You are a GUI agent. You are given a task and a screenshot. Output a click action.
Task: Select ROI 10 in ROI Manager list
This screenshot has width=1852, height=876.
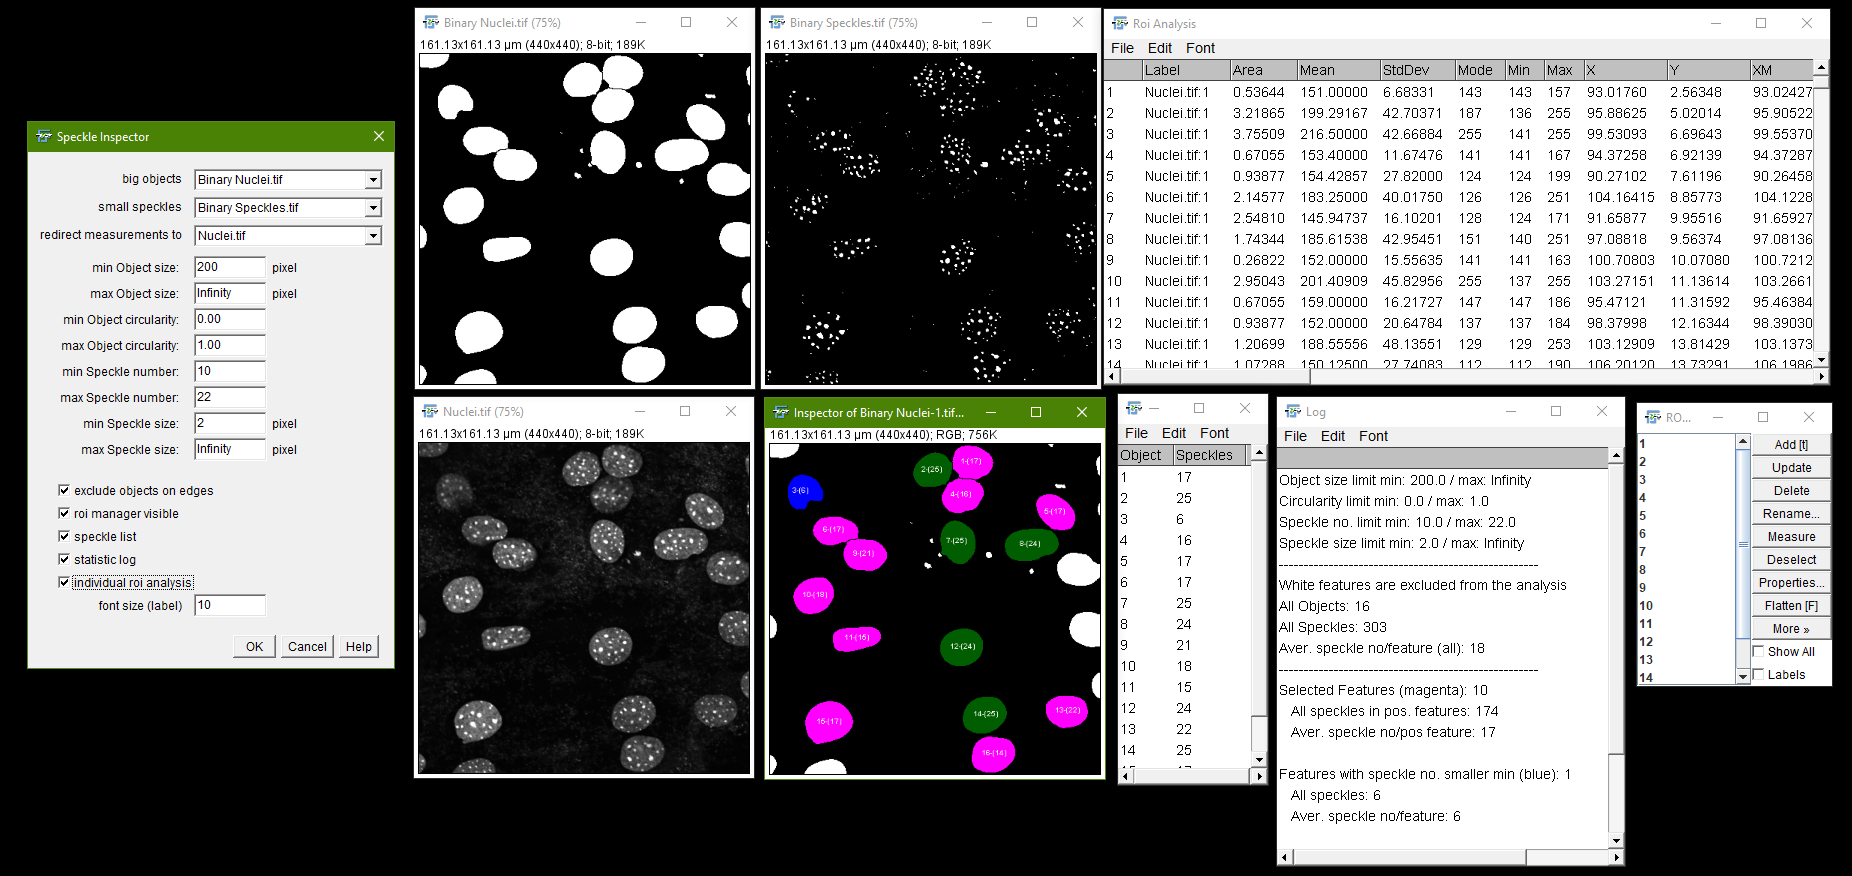click(1686, 606)
